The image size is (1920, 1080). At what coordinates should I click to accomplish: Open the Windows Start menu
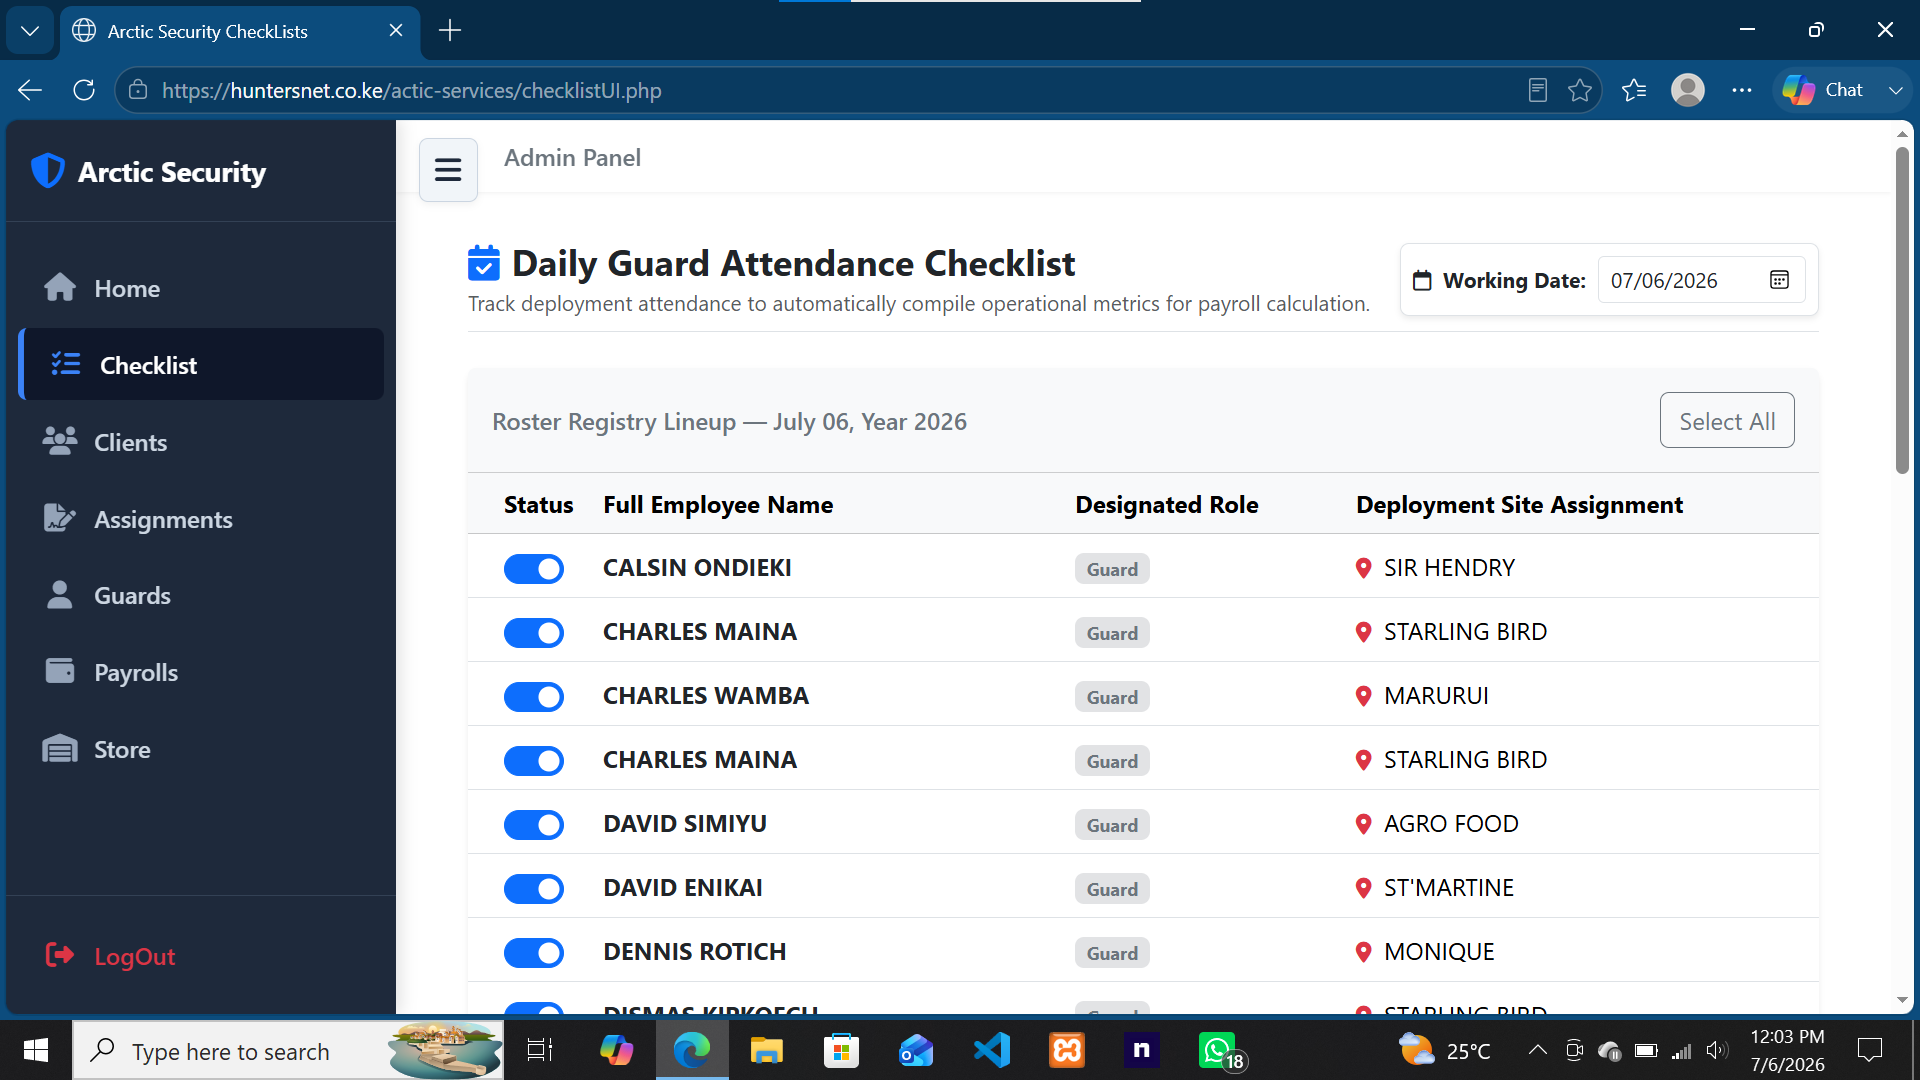(x=36, y=1050)
